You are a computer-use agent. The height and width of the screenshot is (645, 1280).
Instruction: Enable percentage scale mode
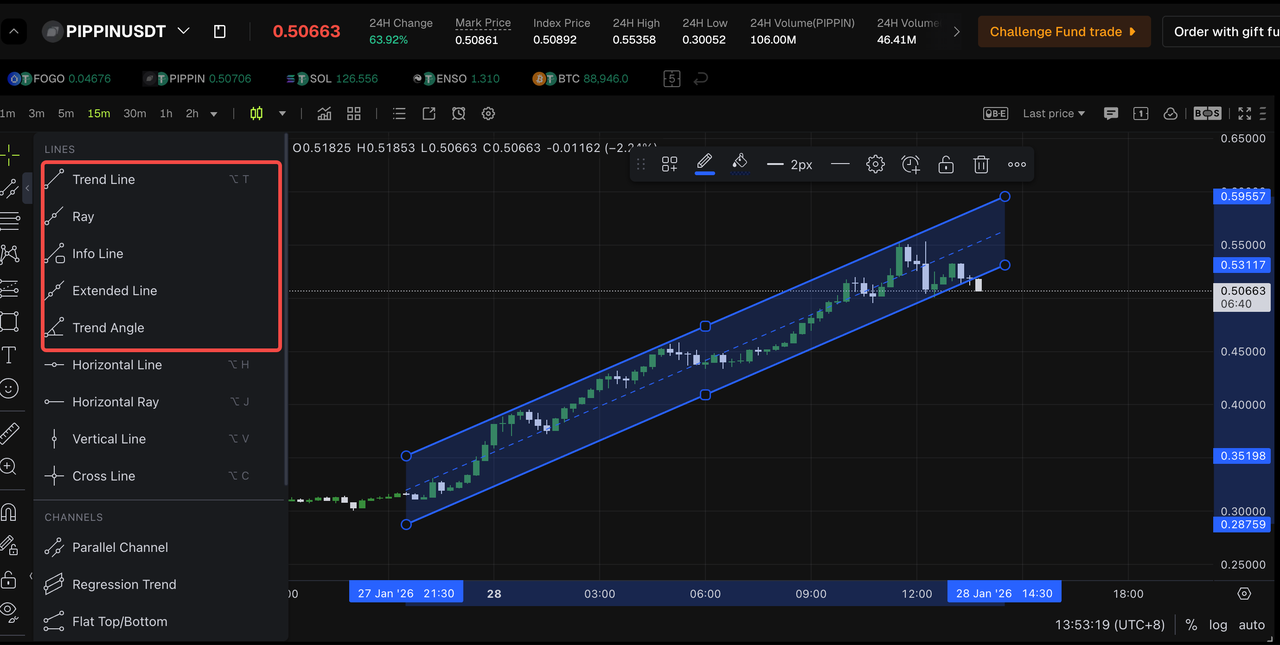coord(1191,625)
